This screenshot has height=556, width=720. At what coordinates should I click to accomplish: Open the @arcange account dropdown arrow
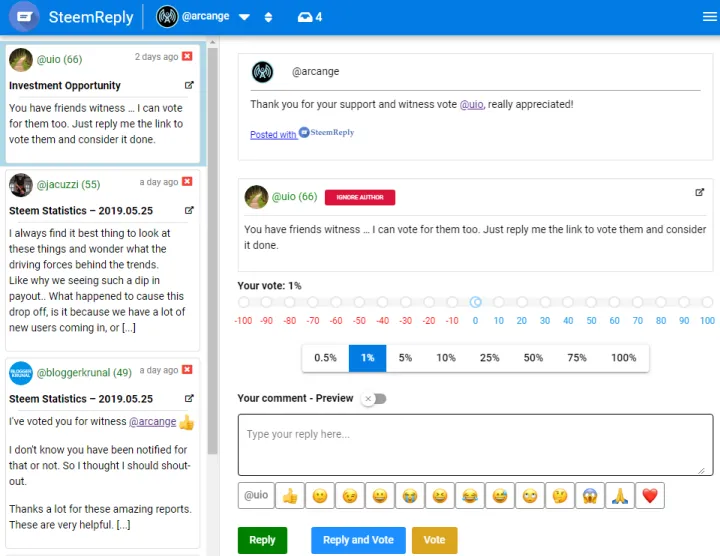[x=244, y=17]
